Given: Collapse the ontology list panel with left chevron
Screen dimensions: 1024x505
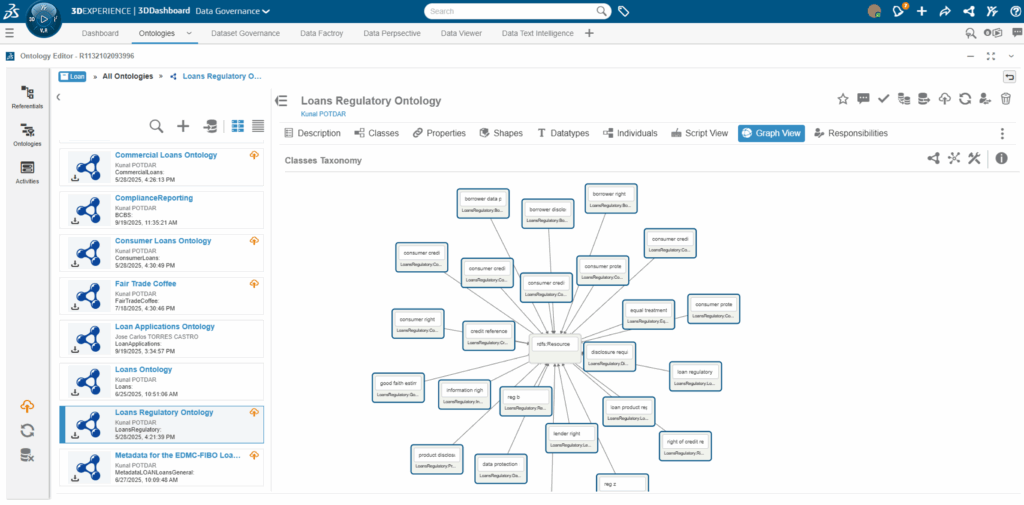Looking at the screenshot, I should pos(58,97).
